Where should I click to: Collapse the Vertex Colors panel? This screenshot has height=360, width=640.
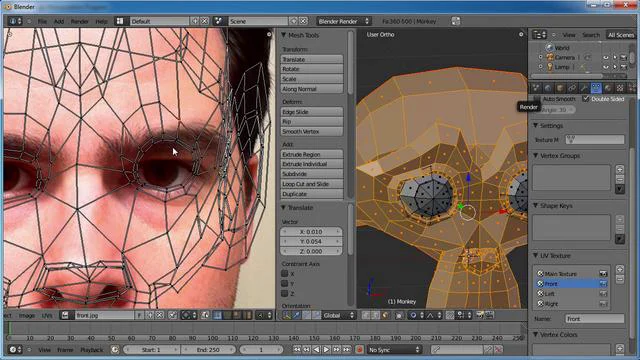[x=536, y=335]
